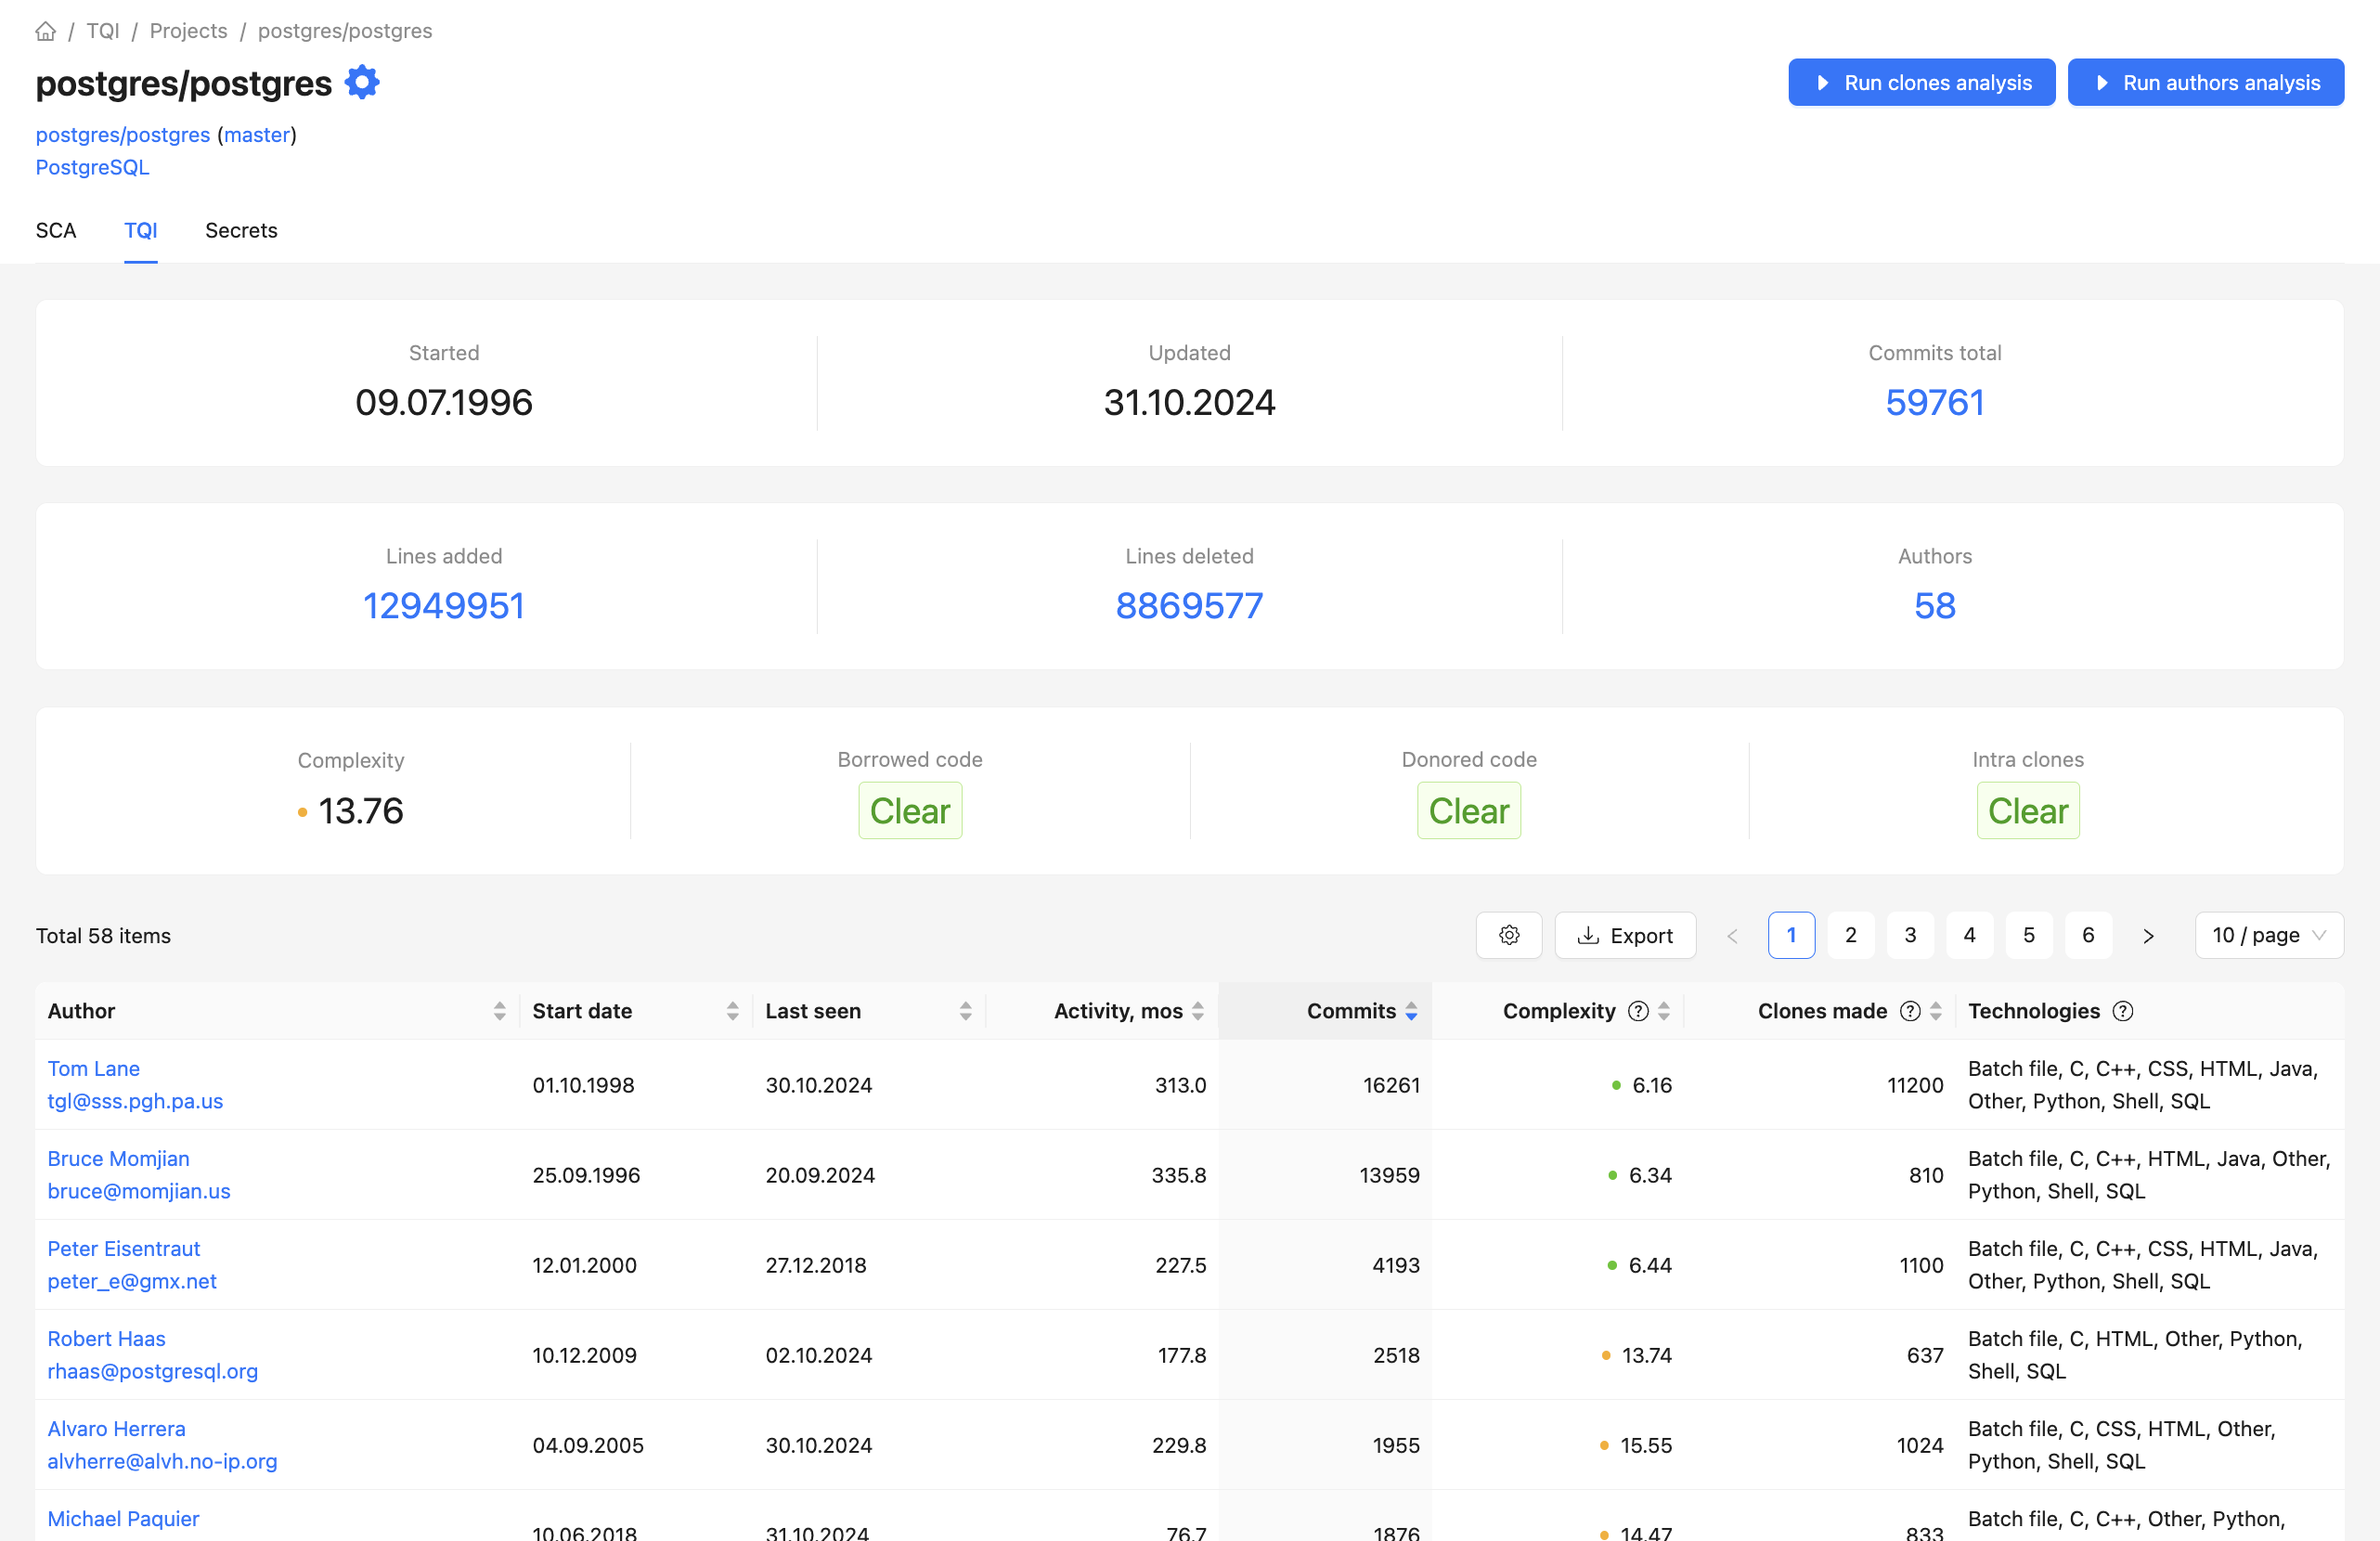Click Updated date 31.10.2024

point(1189,402)
